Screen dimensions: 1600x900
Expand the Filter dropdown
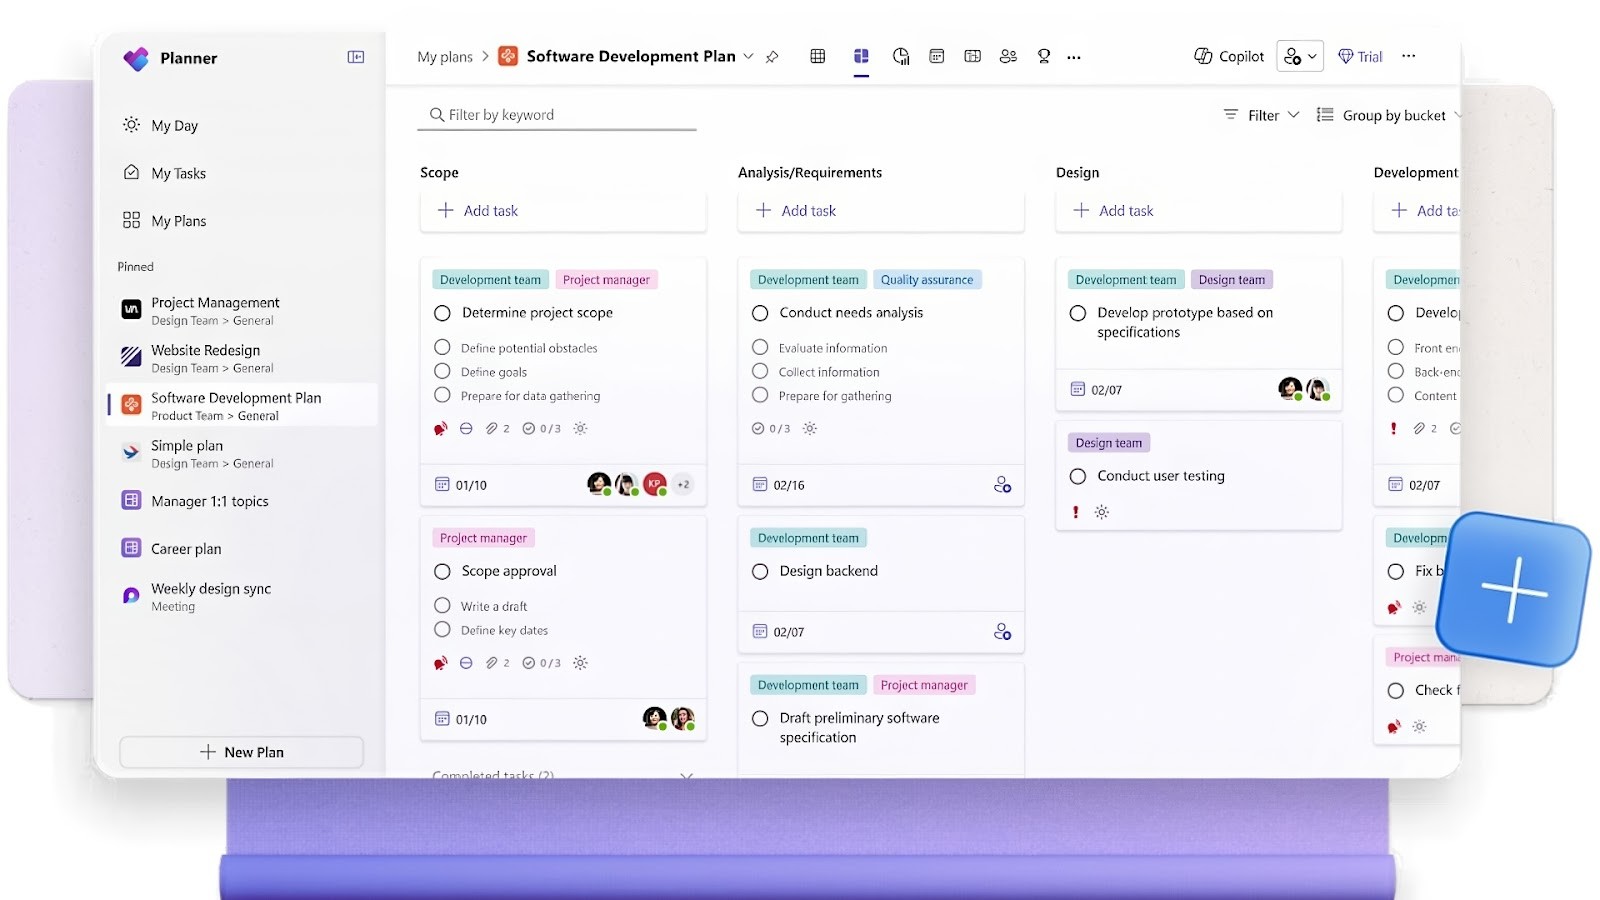pos(1260,115)
